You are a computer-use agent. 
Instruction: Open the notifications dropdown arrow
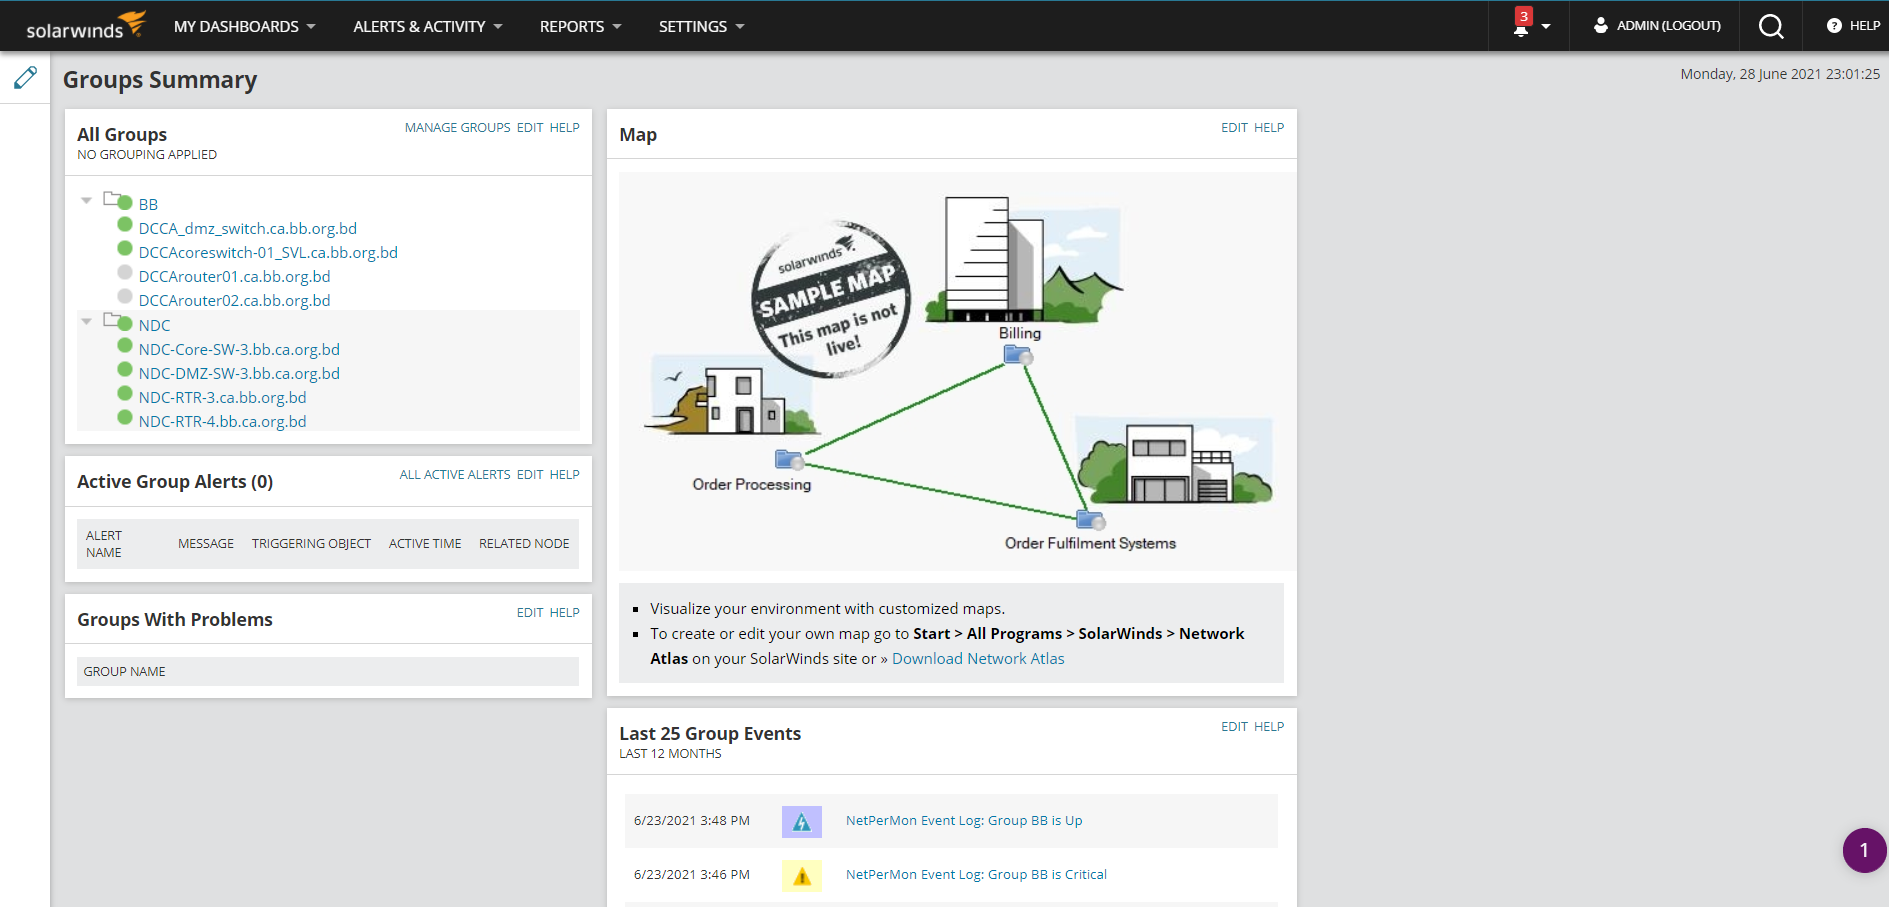coord(1546,27)
